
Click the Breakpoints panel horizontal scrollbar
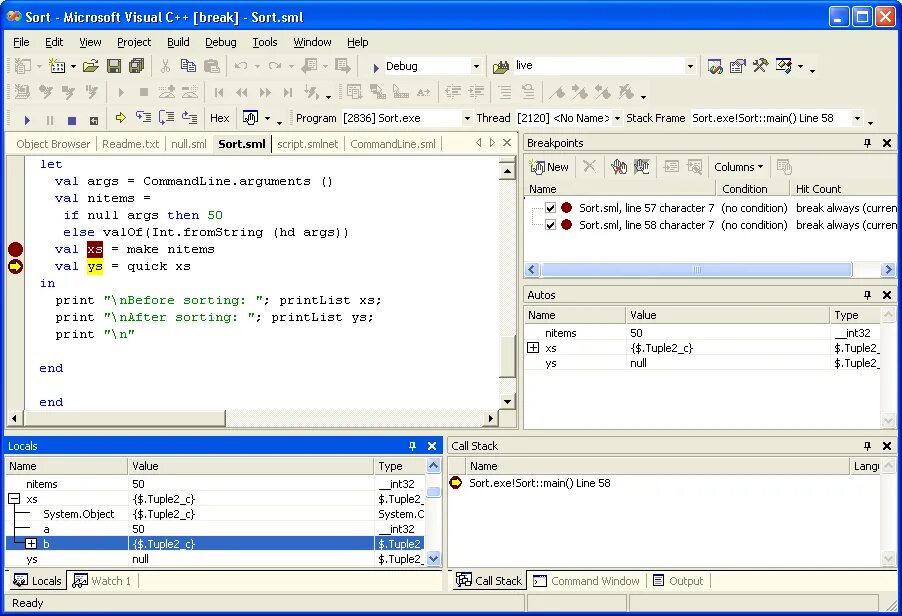tap(697, 269)
